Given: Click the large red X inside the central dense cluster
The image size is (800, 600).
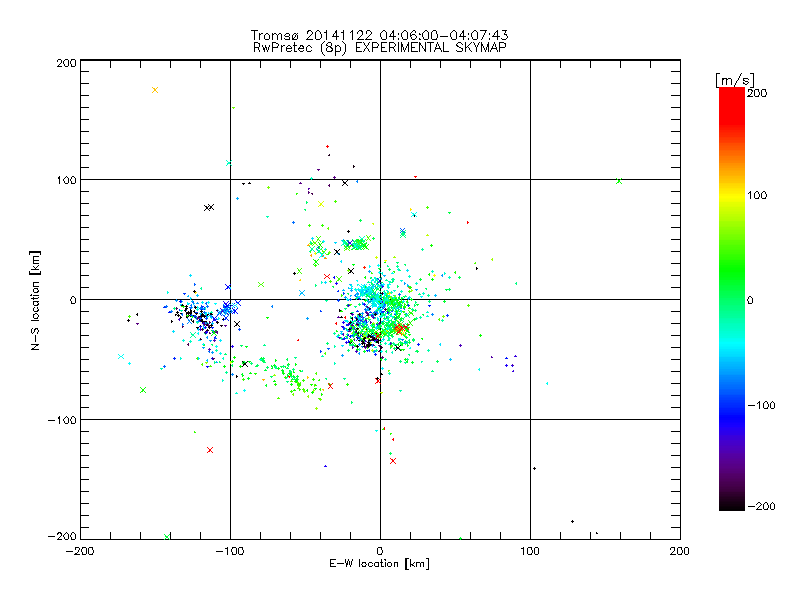Looking at the screenshot, I should click(x=399, y=330).
